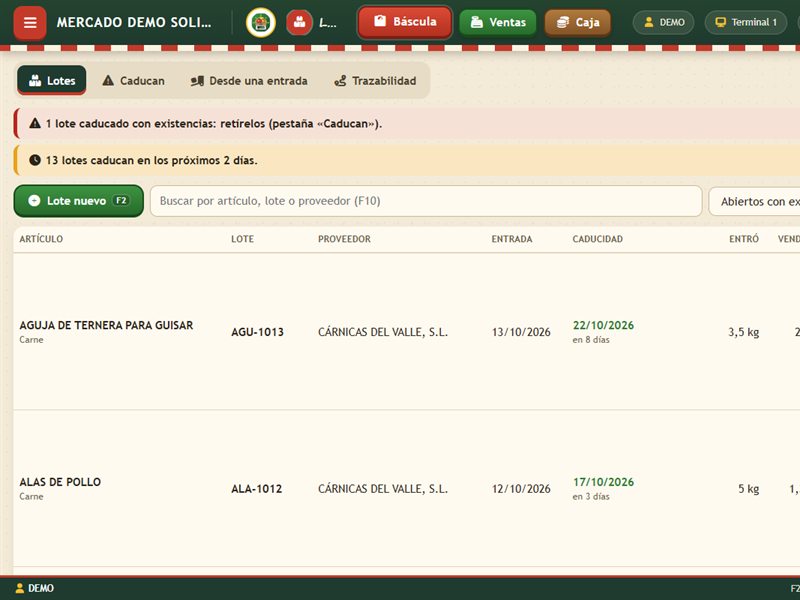Click the supplier in the ALA-1012 row
Image resolution: width=800 pixels, height=600 pixels.
(383, 489)
